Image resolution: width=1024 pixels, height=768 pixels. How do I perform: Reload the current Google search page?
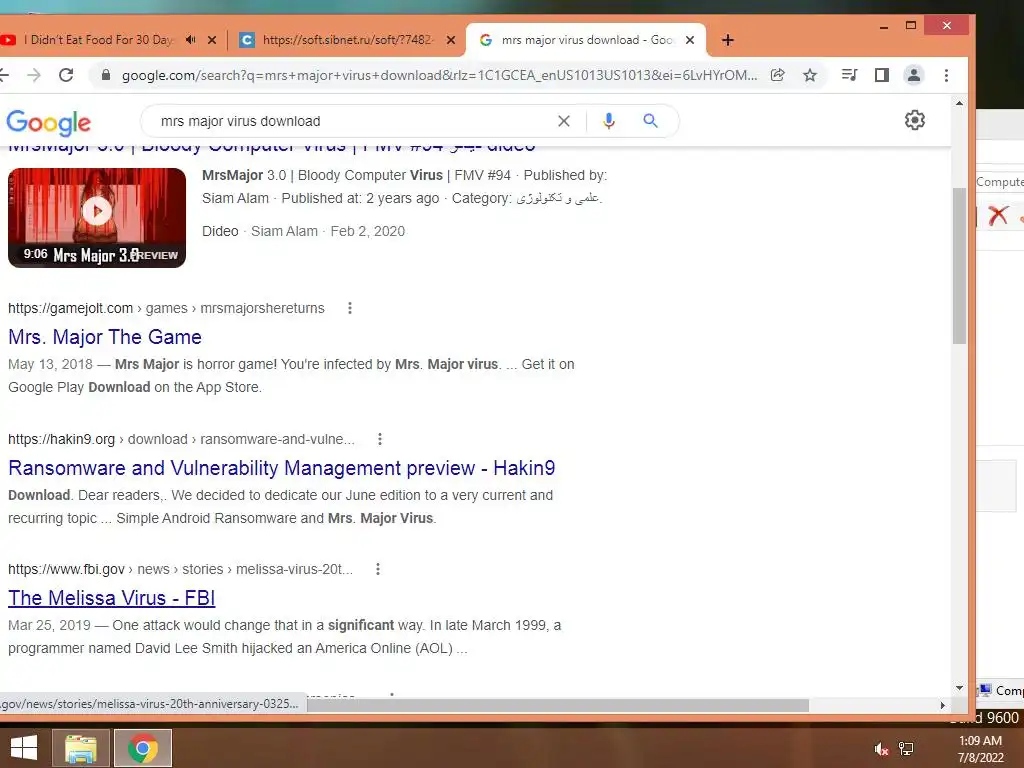[66, 75]
